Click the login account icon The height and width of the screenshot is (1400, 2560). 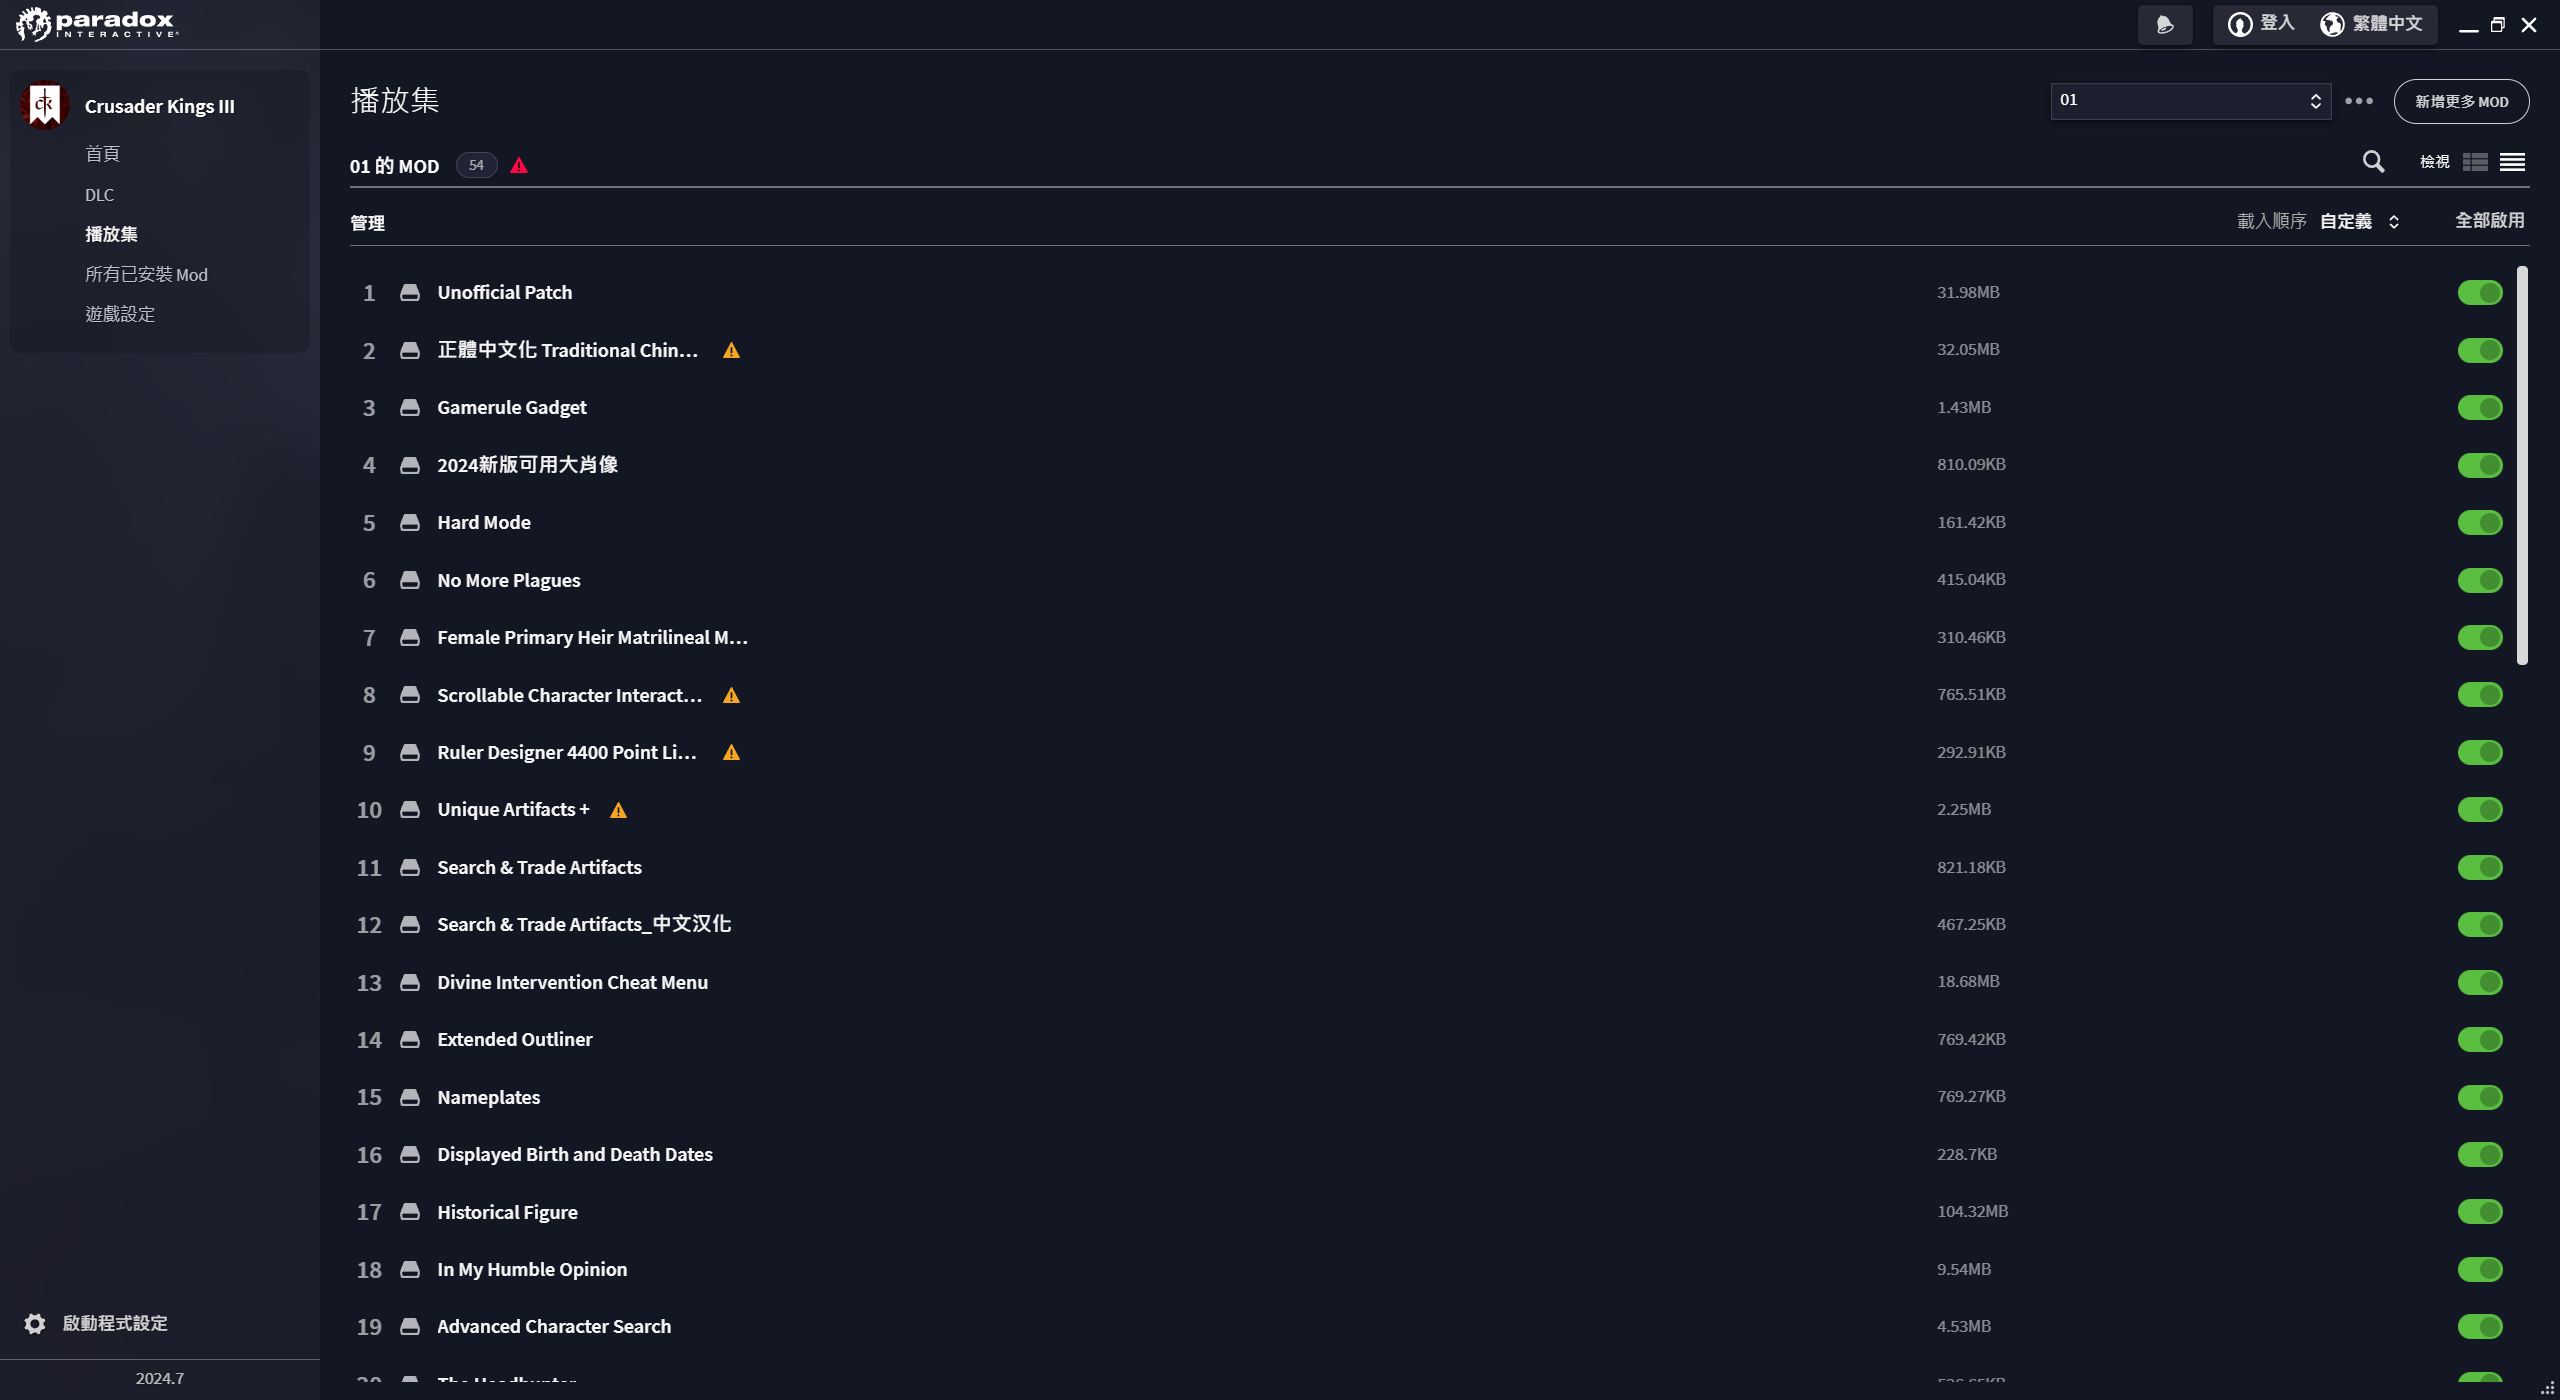tap(2240, 24)
